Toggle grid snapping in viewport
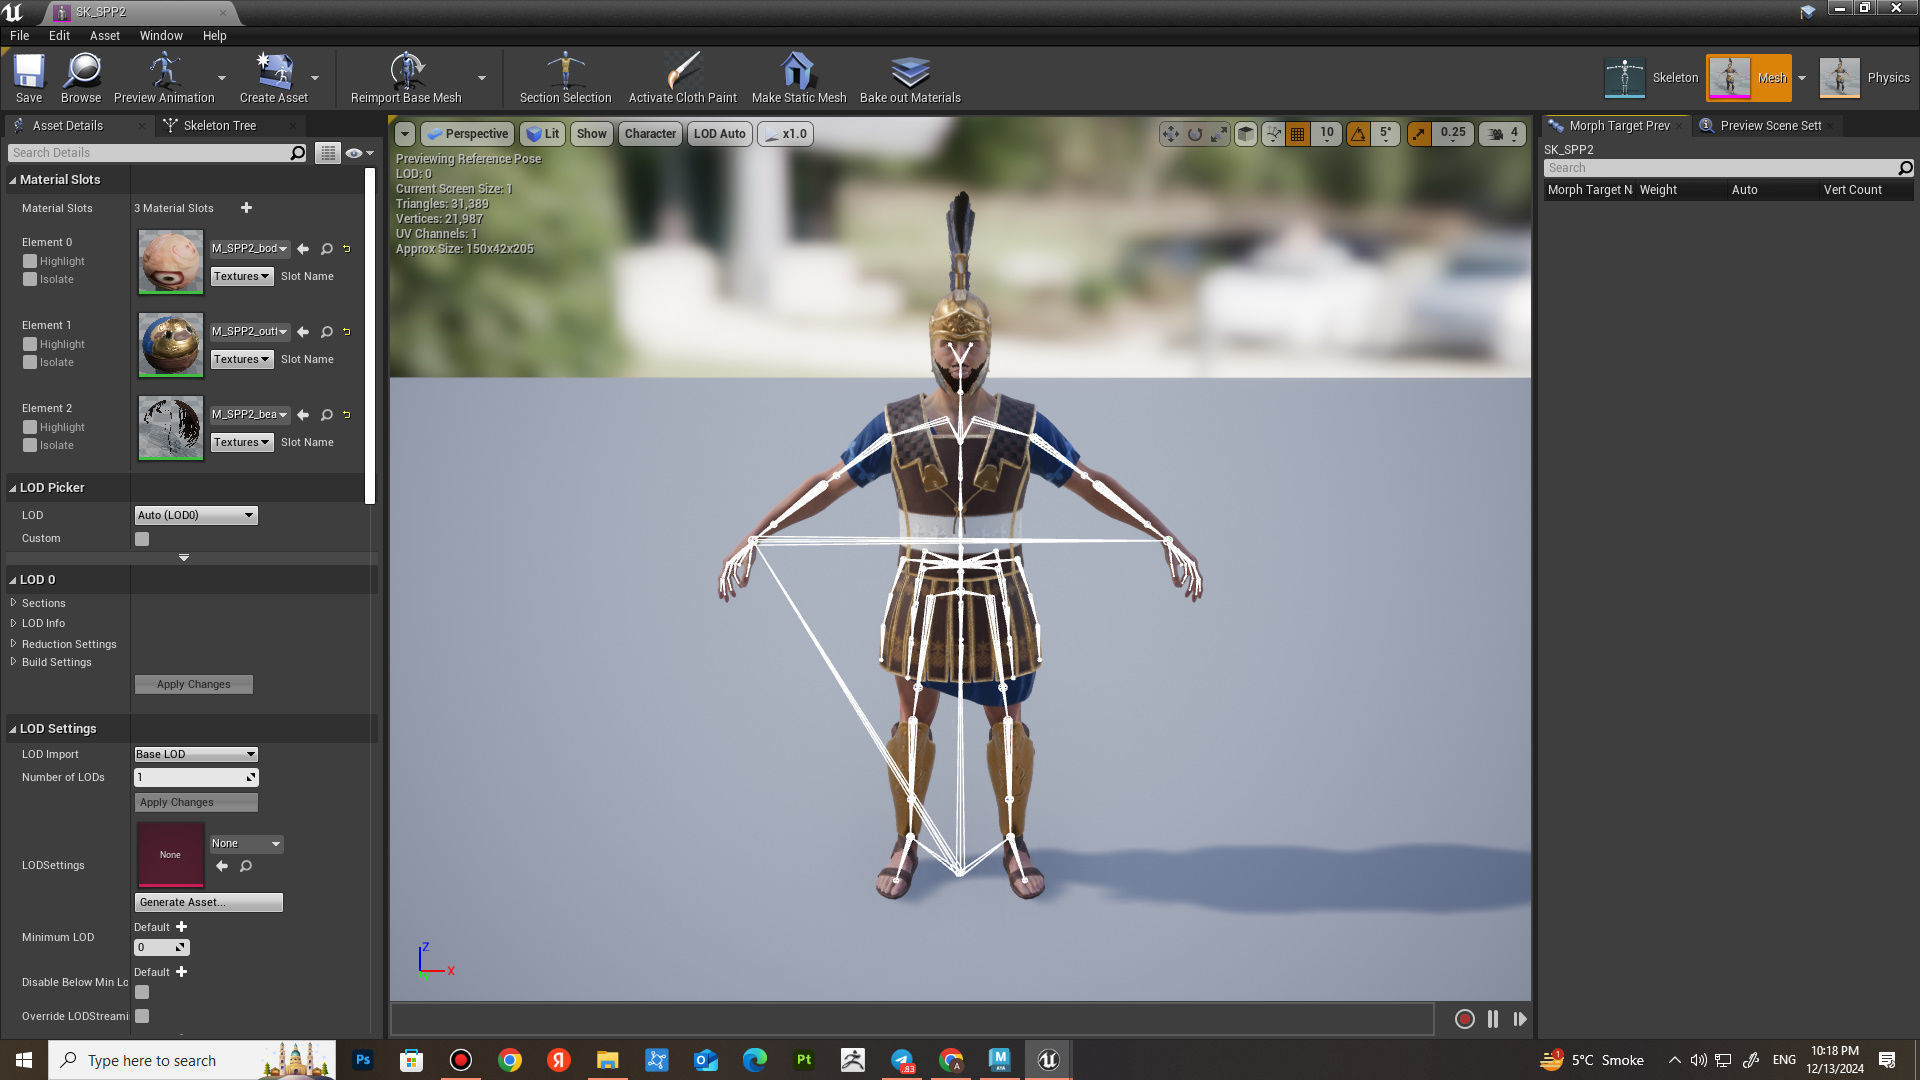This screenshot has height=1080, width=1920. tap(1297, 134)
